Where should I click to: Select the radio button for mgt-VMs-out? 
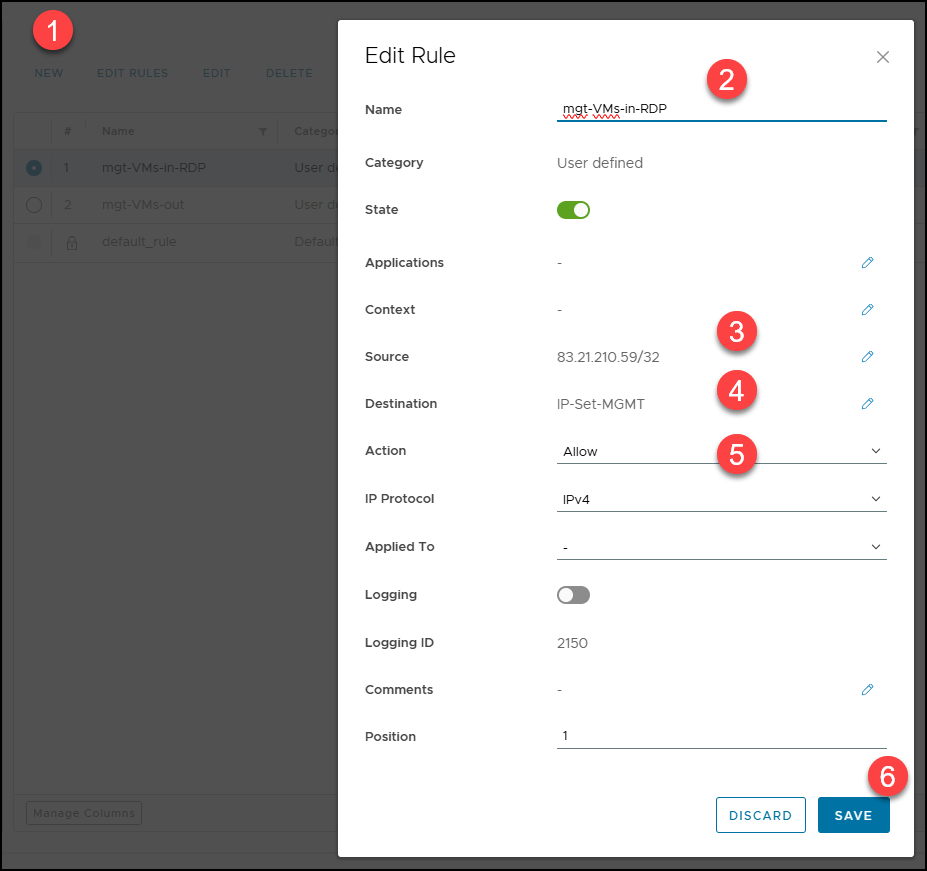34,205
